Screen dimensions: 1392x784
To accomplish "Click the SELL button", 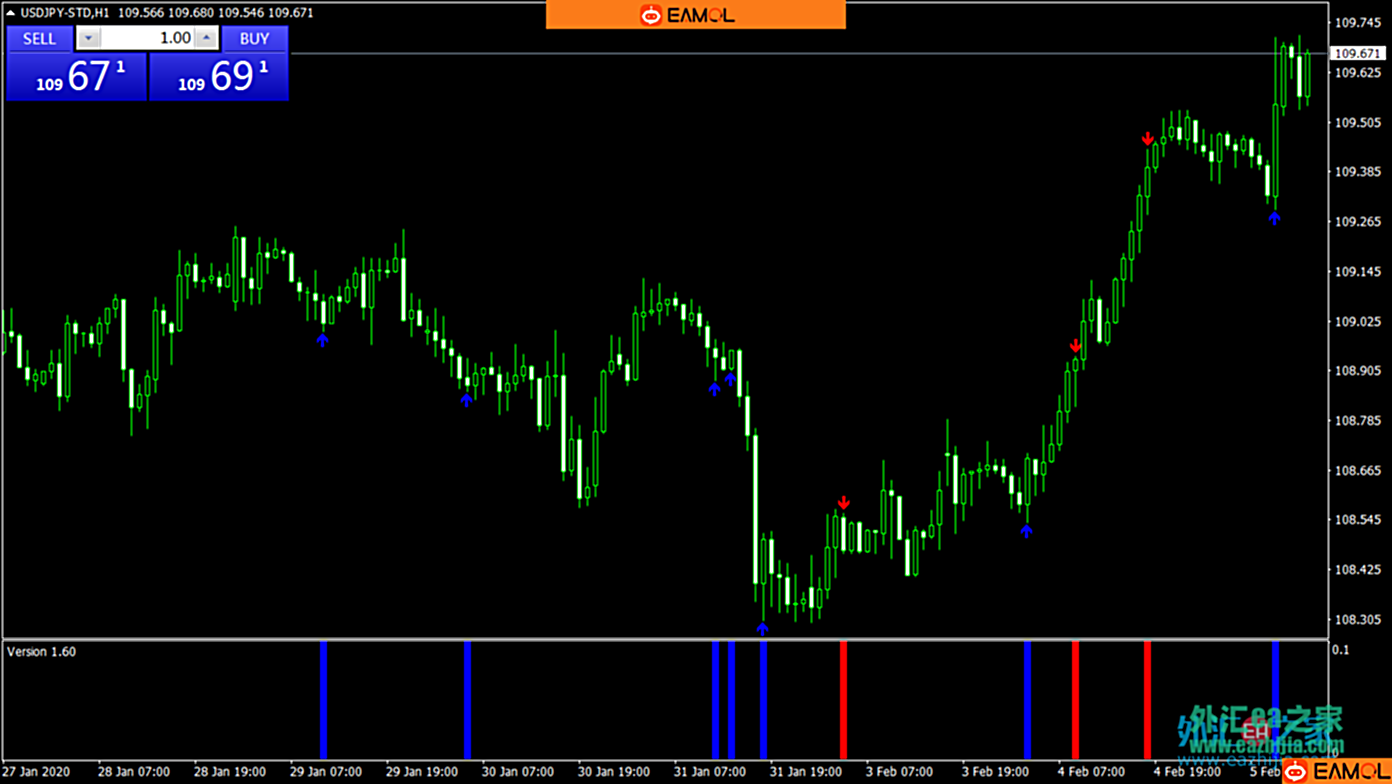I will pos(39,39).
